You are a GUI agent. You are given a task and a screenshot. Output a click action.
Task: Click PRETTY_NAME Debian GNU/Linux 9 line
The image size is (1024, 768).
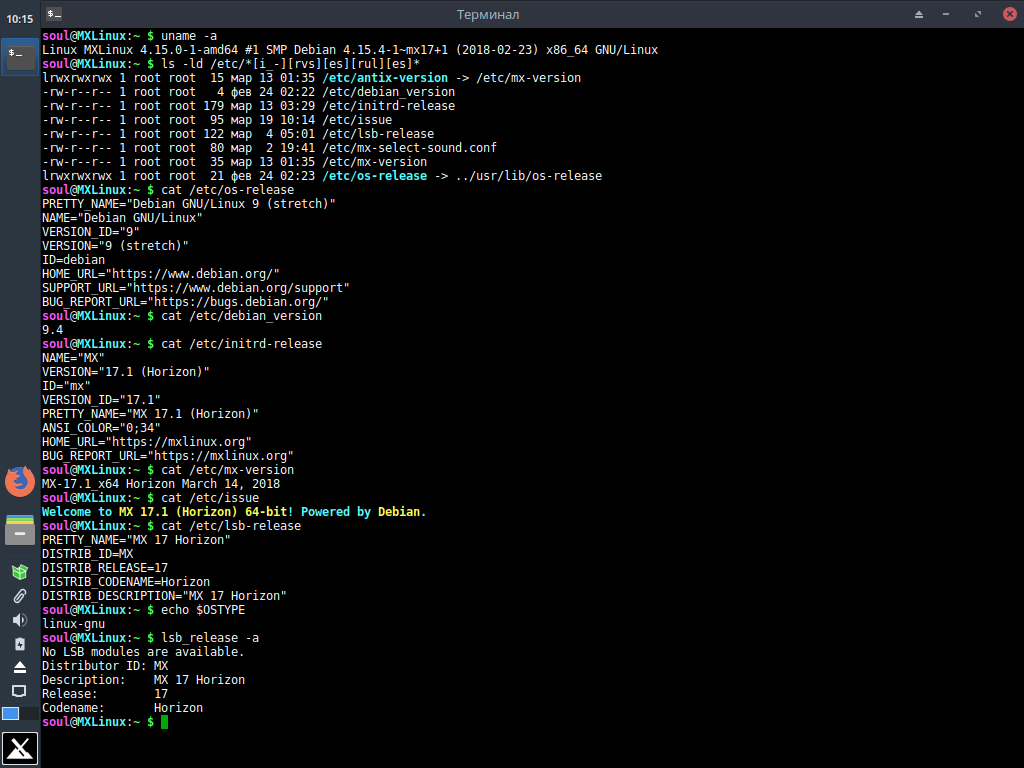(189, 204)
